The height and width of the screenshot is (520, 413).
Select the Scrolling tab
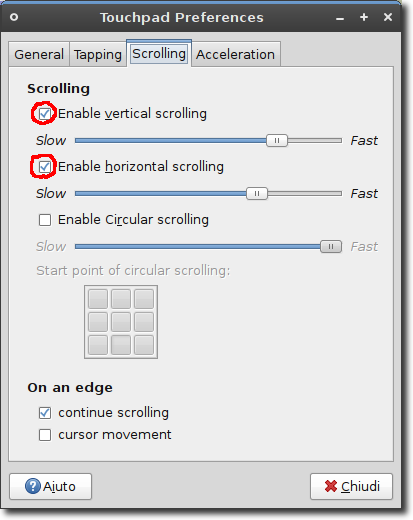click(159, 53)
